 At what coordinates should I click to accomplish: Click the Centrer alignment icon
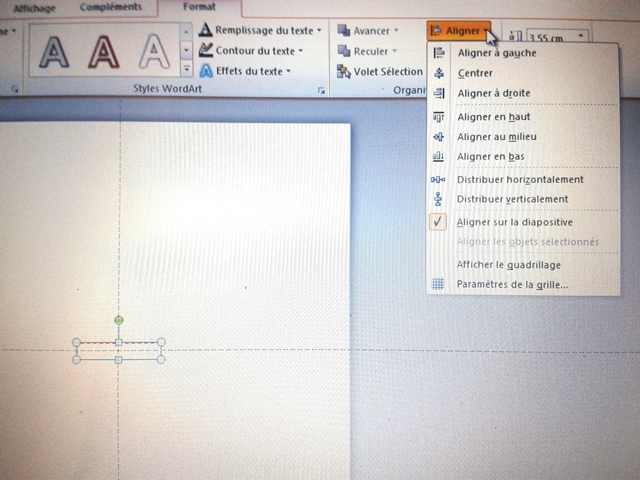pyautogui.click(x=438, y=73)
